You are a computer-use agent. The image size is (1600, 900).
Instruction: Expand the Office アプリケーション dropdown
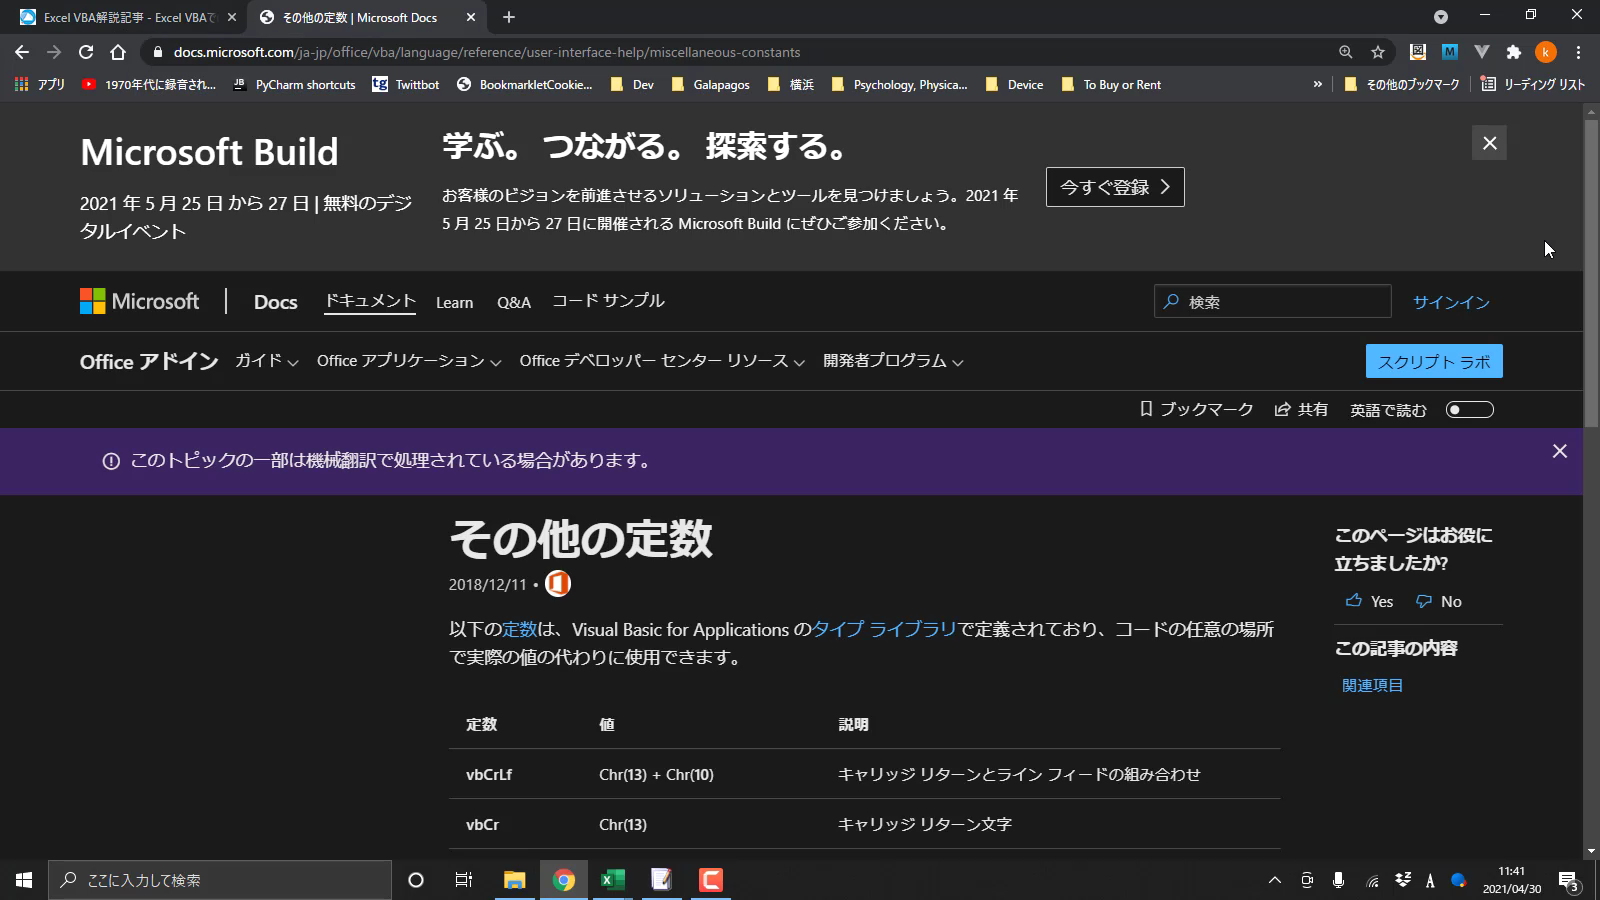408,361
